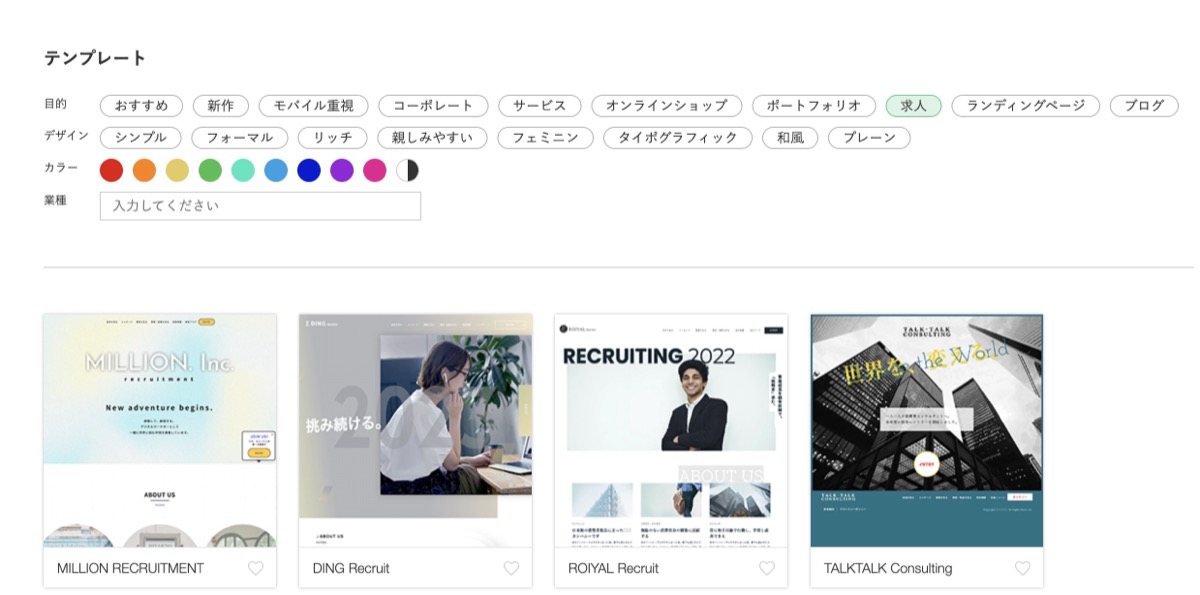Select the mint teal color swatch
1200x595 pixels.
tap(243, 171)
